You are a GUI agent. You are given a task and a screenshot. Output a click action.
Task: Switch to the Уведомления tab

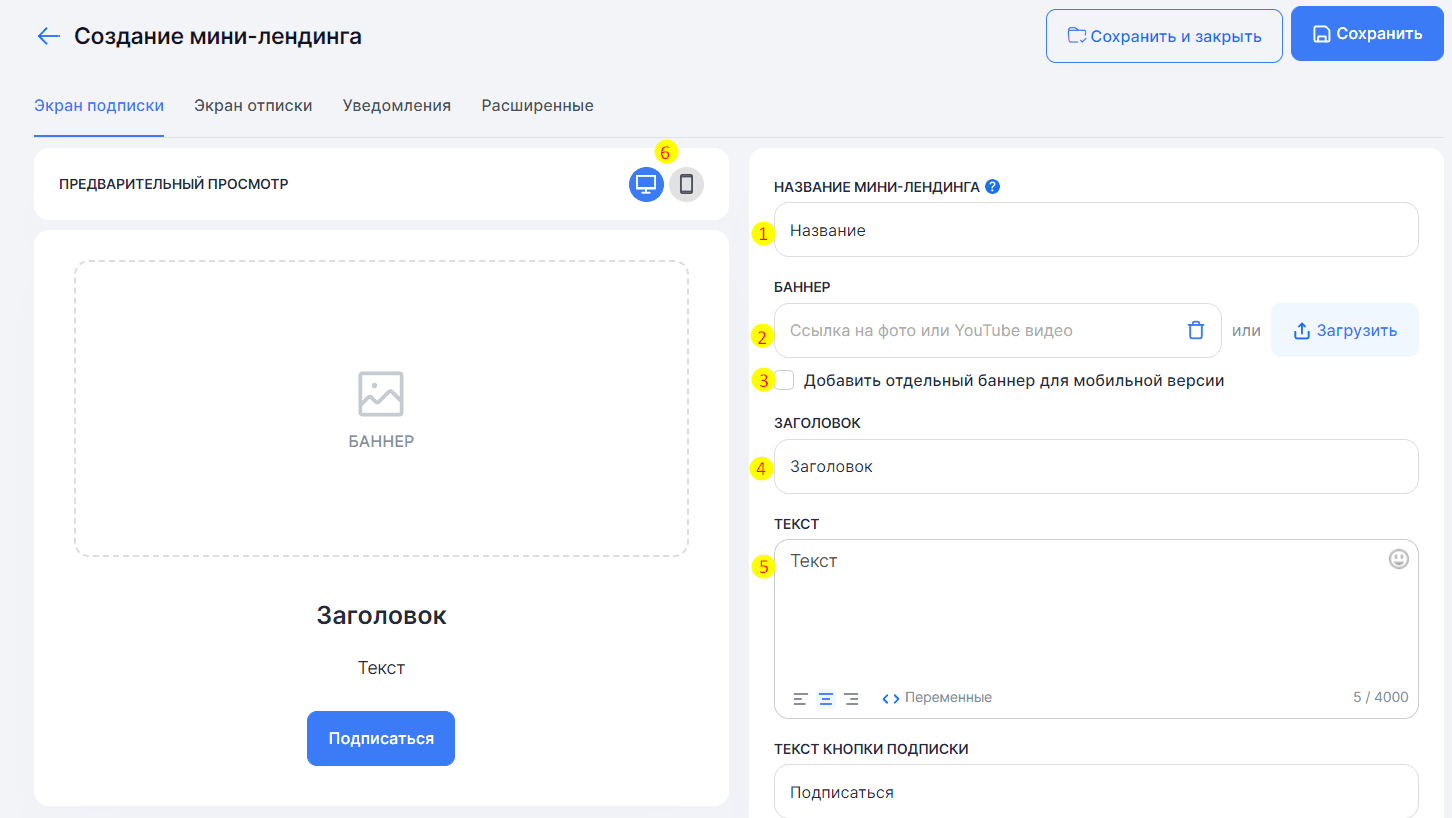tap(396, 105)
